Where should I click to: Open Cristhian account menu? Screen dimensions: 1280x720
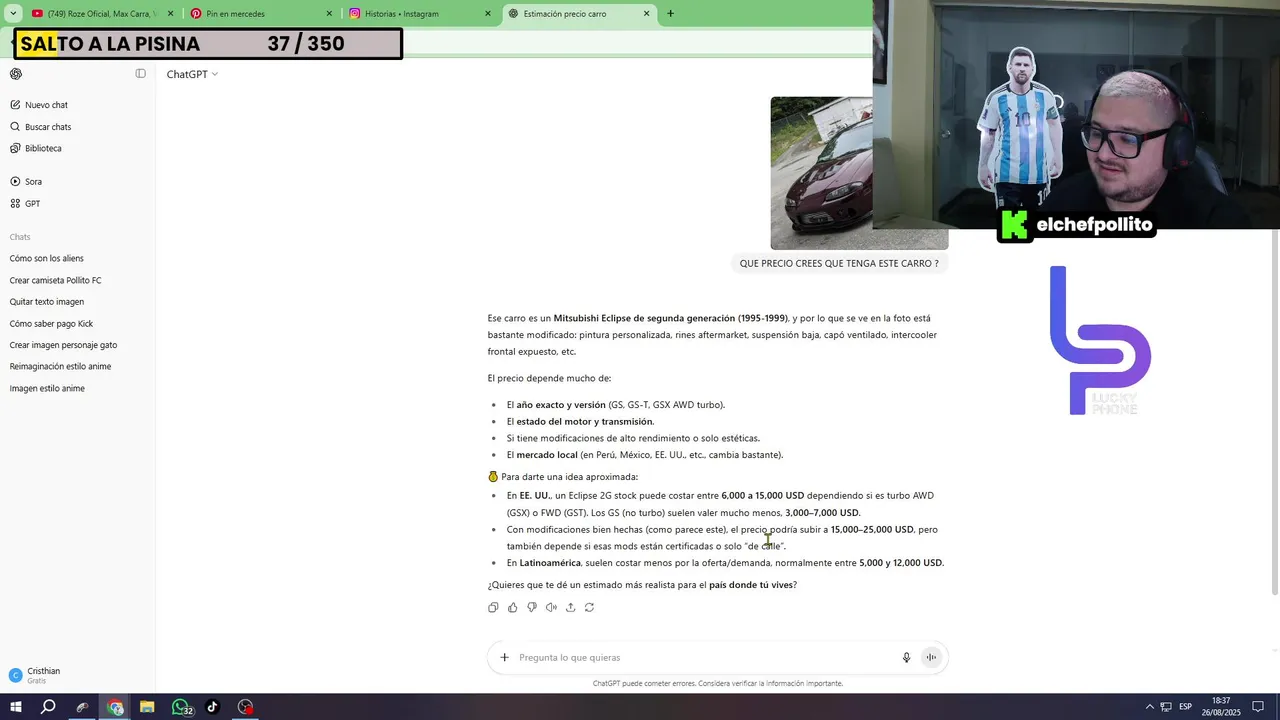pyautogui.click(x=78, y=675)
